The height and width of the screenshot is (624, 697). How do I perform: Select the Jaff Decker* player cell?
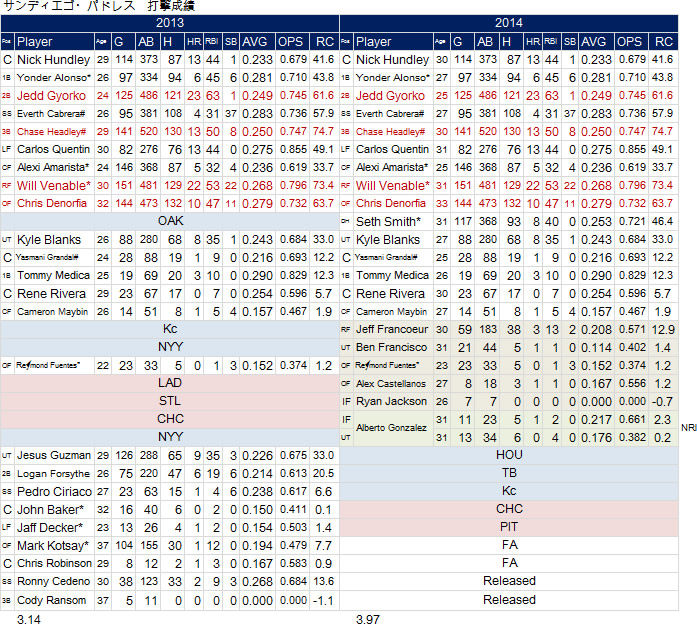54,528
